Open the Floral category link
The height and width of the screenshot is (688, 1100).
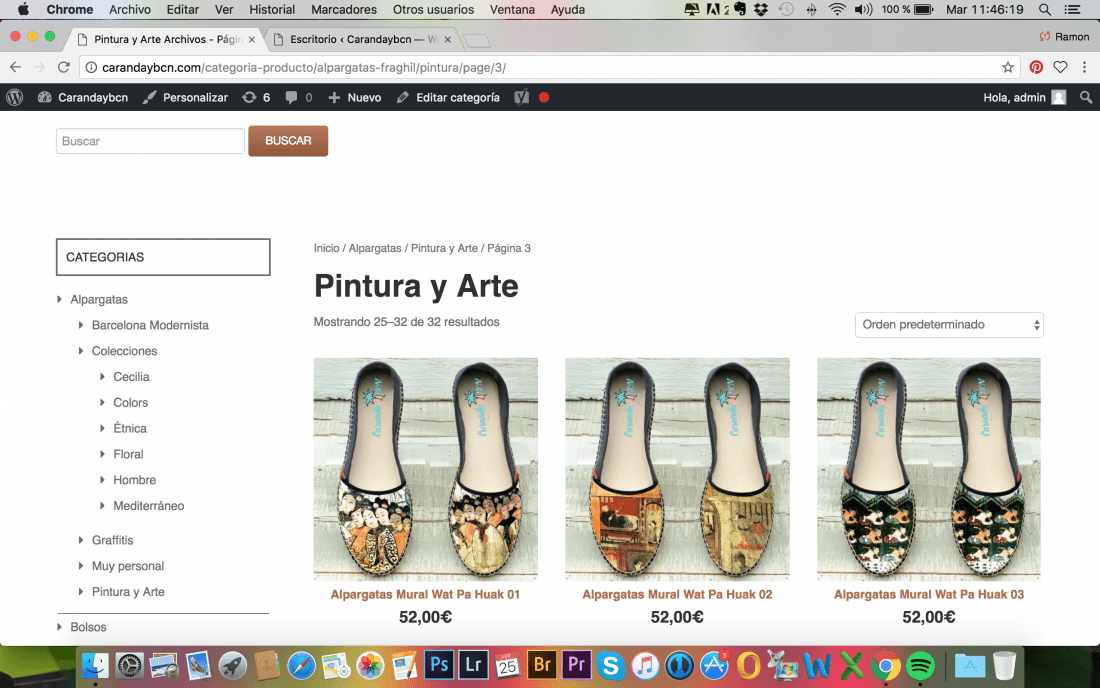pyautogui.click(x=128, y=454)
